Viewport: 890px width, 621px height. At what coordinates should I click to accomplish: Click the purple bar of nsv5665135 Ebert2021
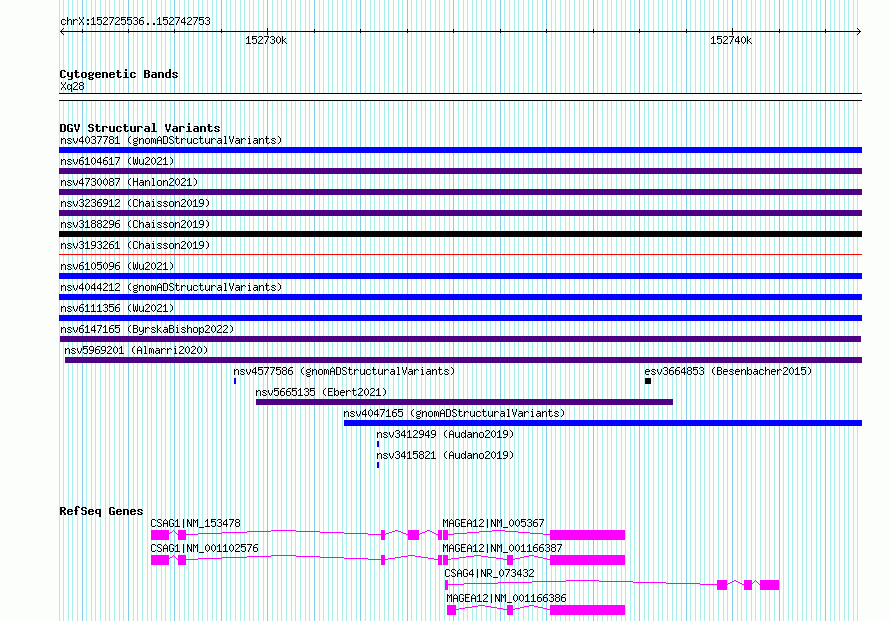click(464, 402)
